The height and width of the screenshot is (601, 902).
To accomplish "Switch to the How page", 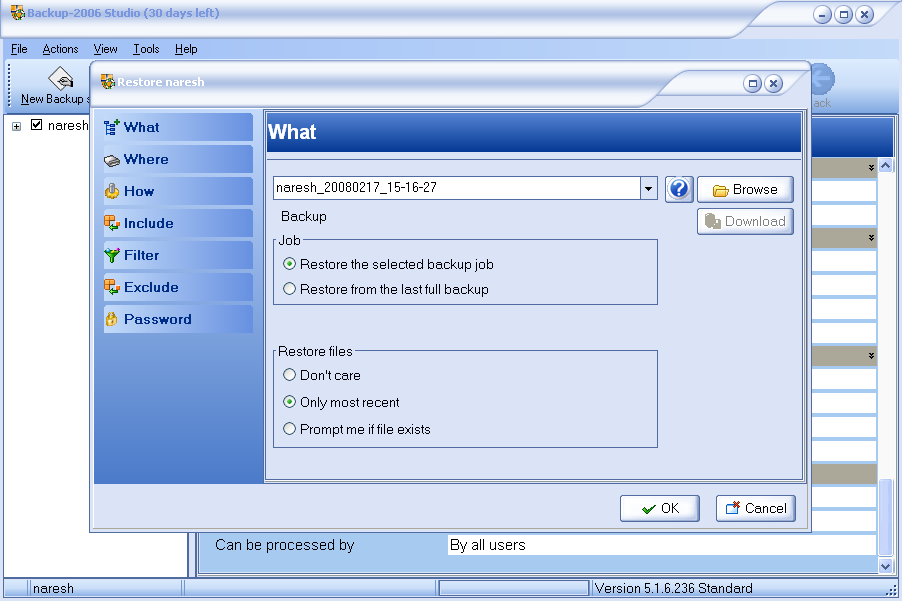I will [178, 191].
